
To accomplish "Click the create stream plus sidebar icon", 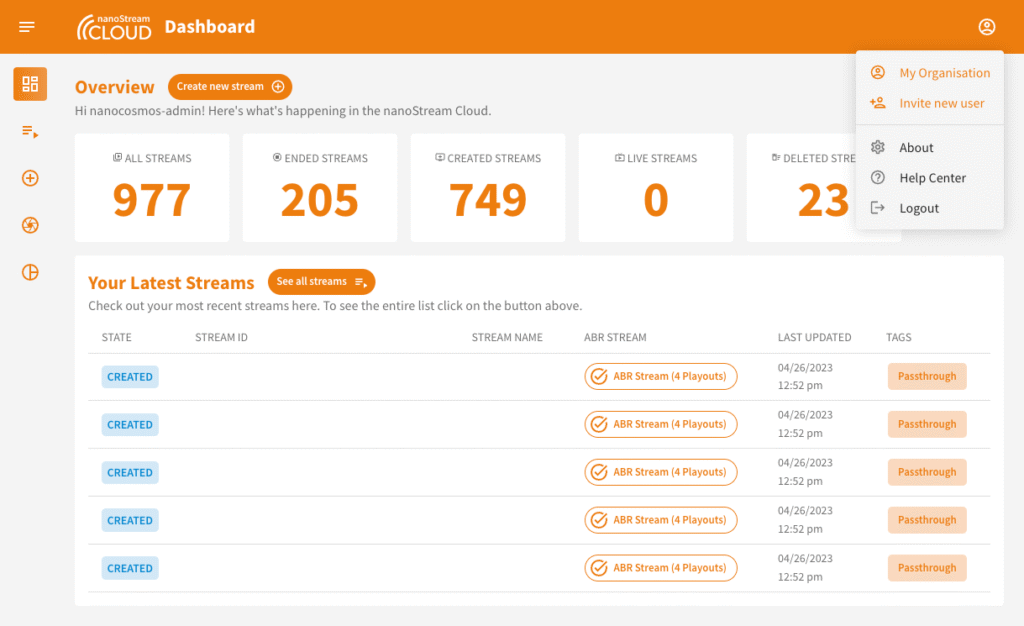I will pyautogui.click(x=30, y=178).
